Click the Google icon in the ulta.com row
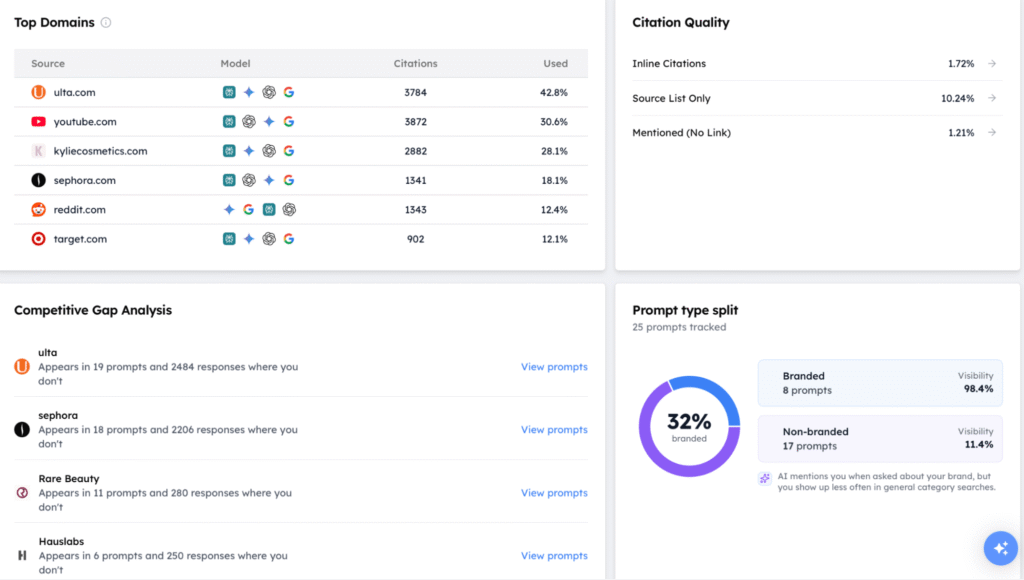Viewport: 1024px width, 580px height. click(289, 92)
